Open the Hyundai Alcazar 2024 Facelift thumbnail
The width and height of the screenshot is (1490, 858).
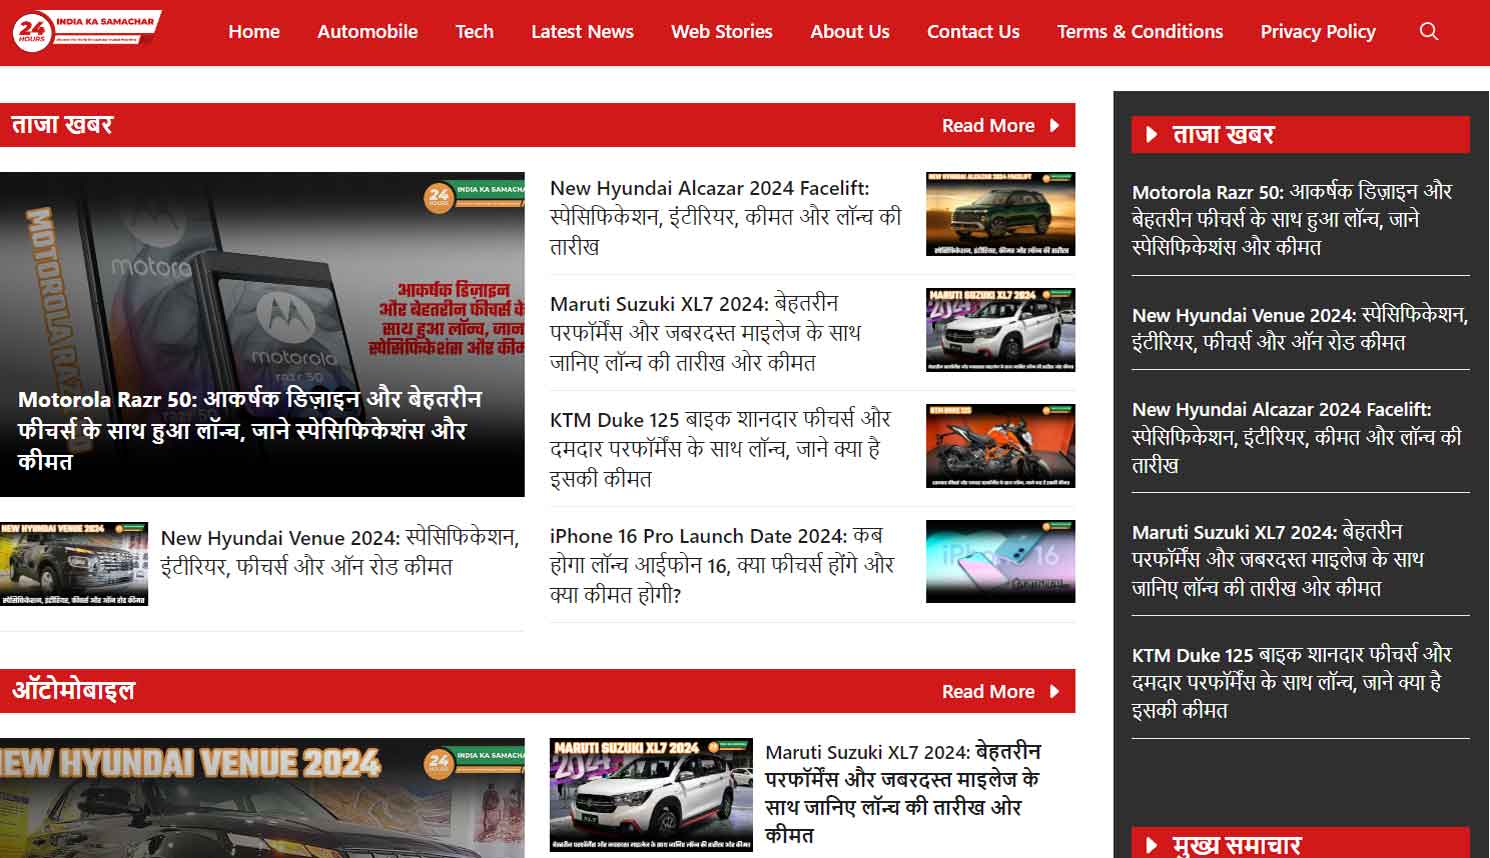tap(1000, 214)
